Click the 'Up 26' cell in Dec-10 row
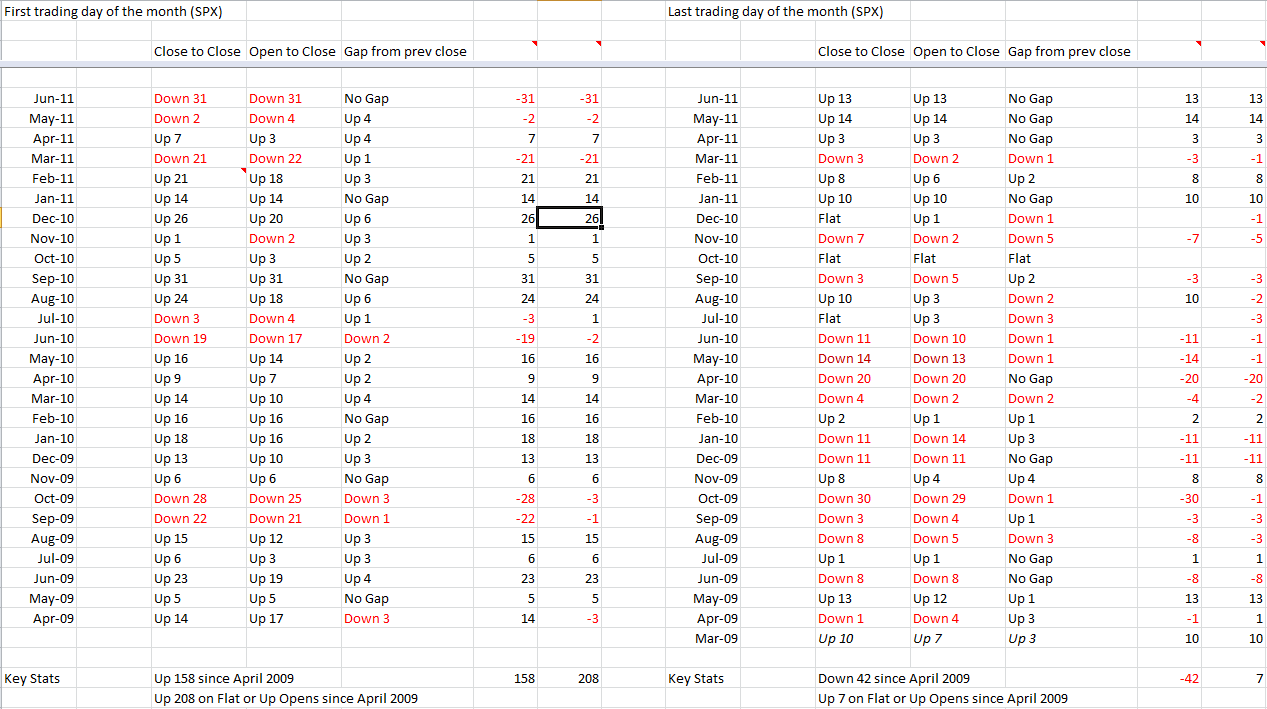Viewport: 1267px width, 709px height. click(171, 219)
